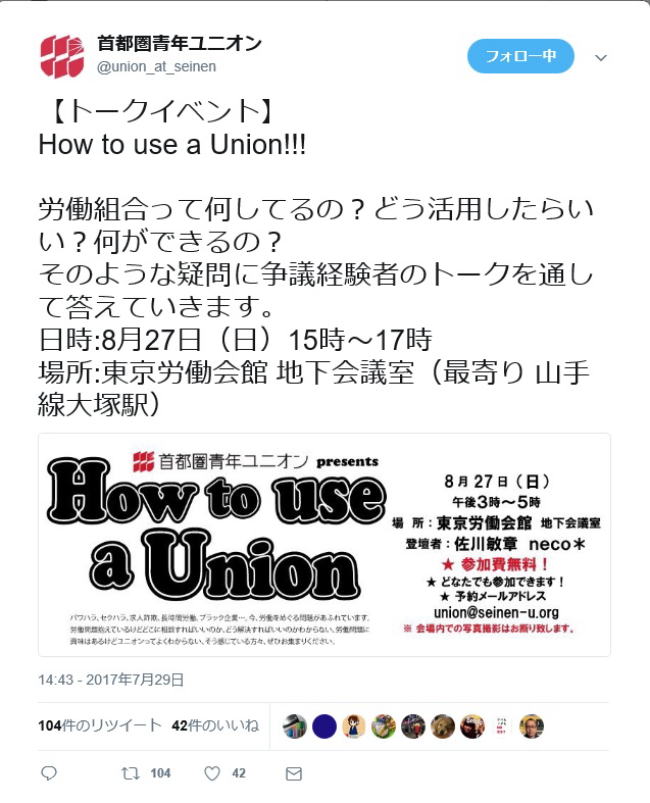Viewport: 650px width, 803px height.
Task: Click the like count 42 beside heart
Action: (x=239, y=773)
